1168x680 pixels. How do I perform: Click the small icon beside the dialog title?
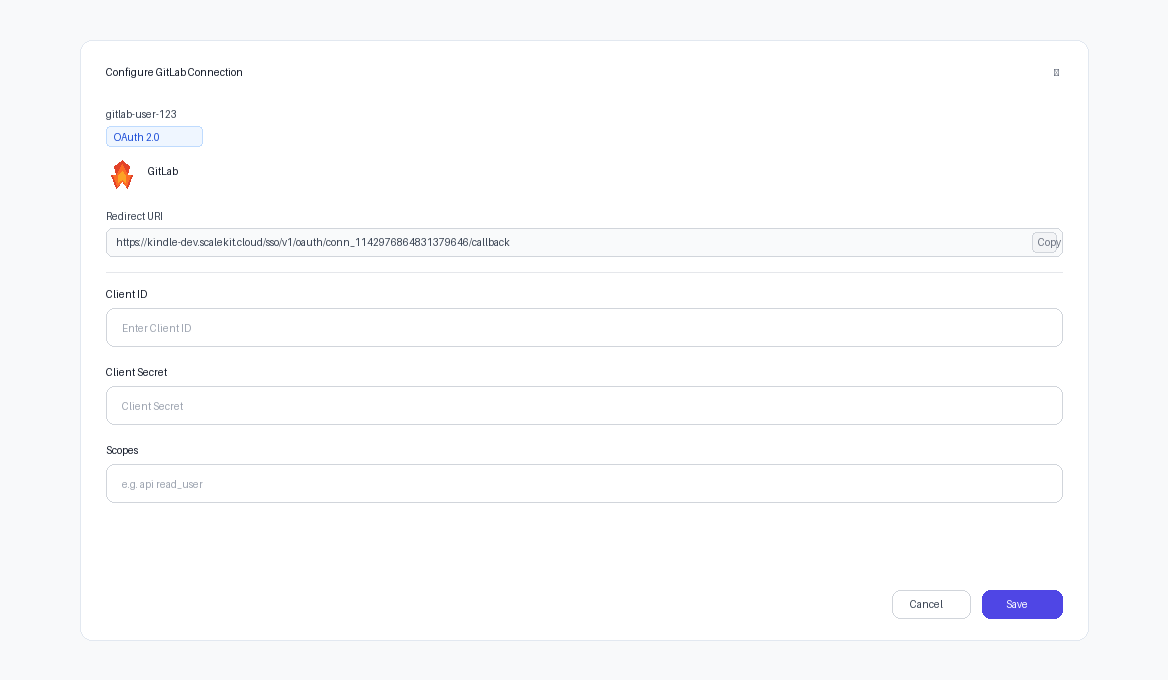pyautogui.click(x=1056, y=72)
